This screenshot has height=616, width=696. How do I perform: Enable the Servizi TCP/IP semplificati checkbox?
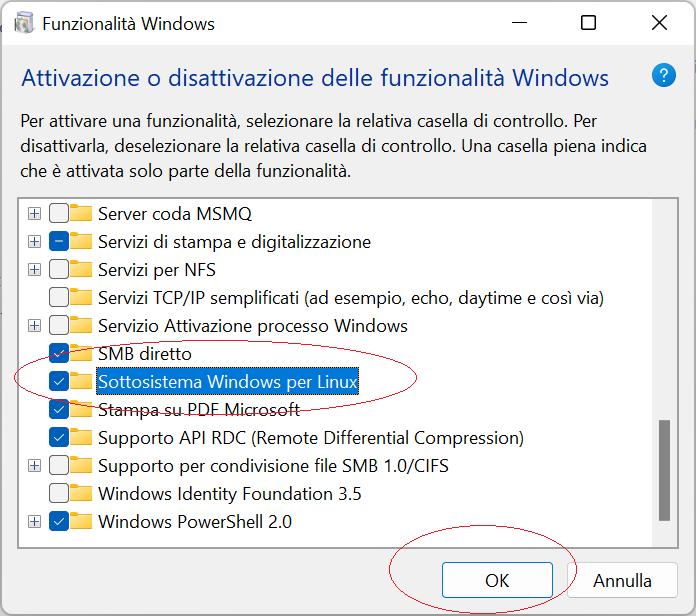(59, 297)
